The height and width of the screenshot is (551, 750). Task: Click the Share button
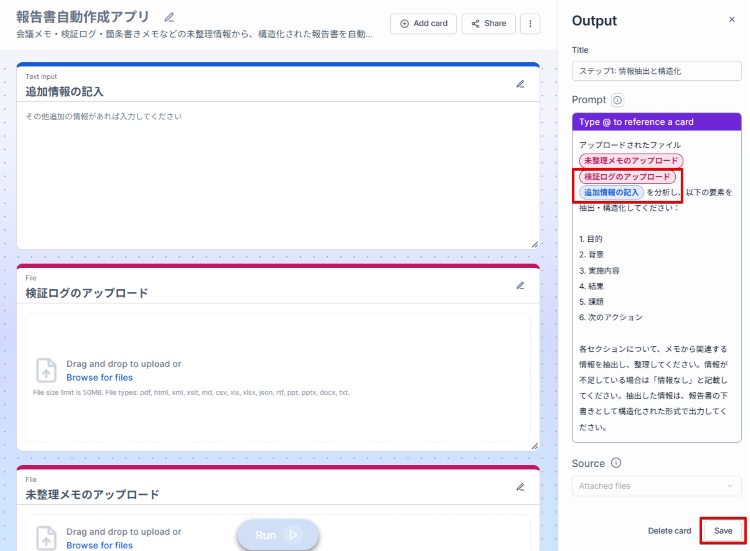click(x=488, y=23)
